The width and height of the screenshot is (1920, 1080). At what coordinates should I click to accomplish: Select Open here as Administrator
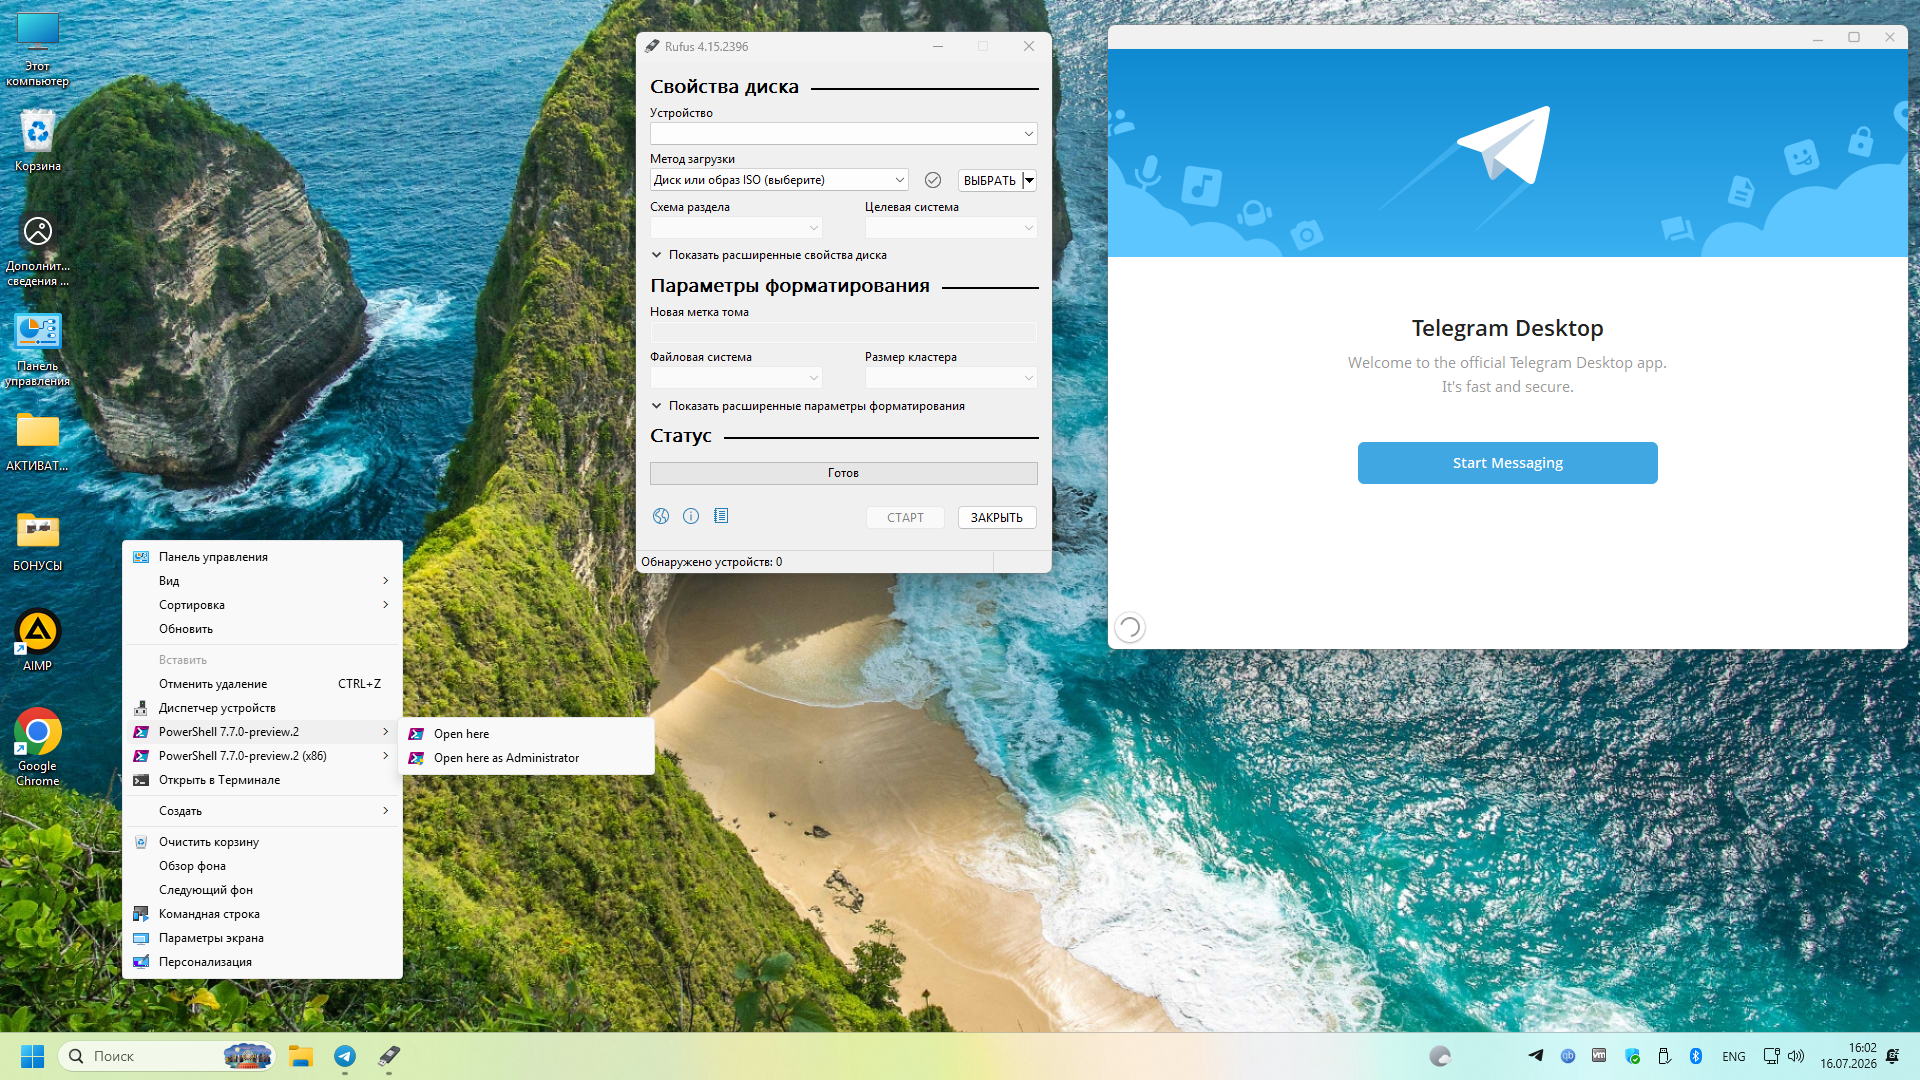pyautogui.click(x=526, y=758)
